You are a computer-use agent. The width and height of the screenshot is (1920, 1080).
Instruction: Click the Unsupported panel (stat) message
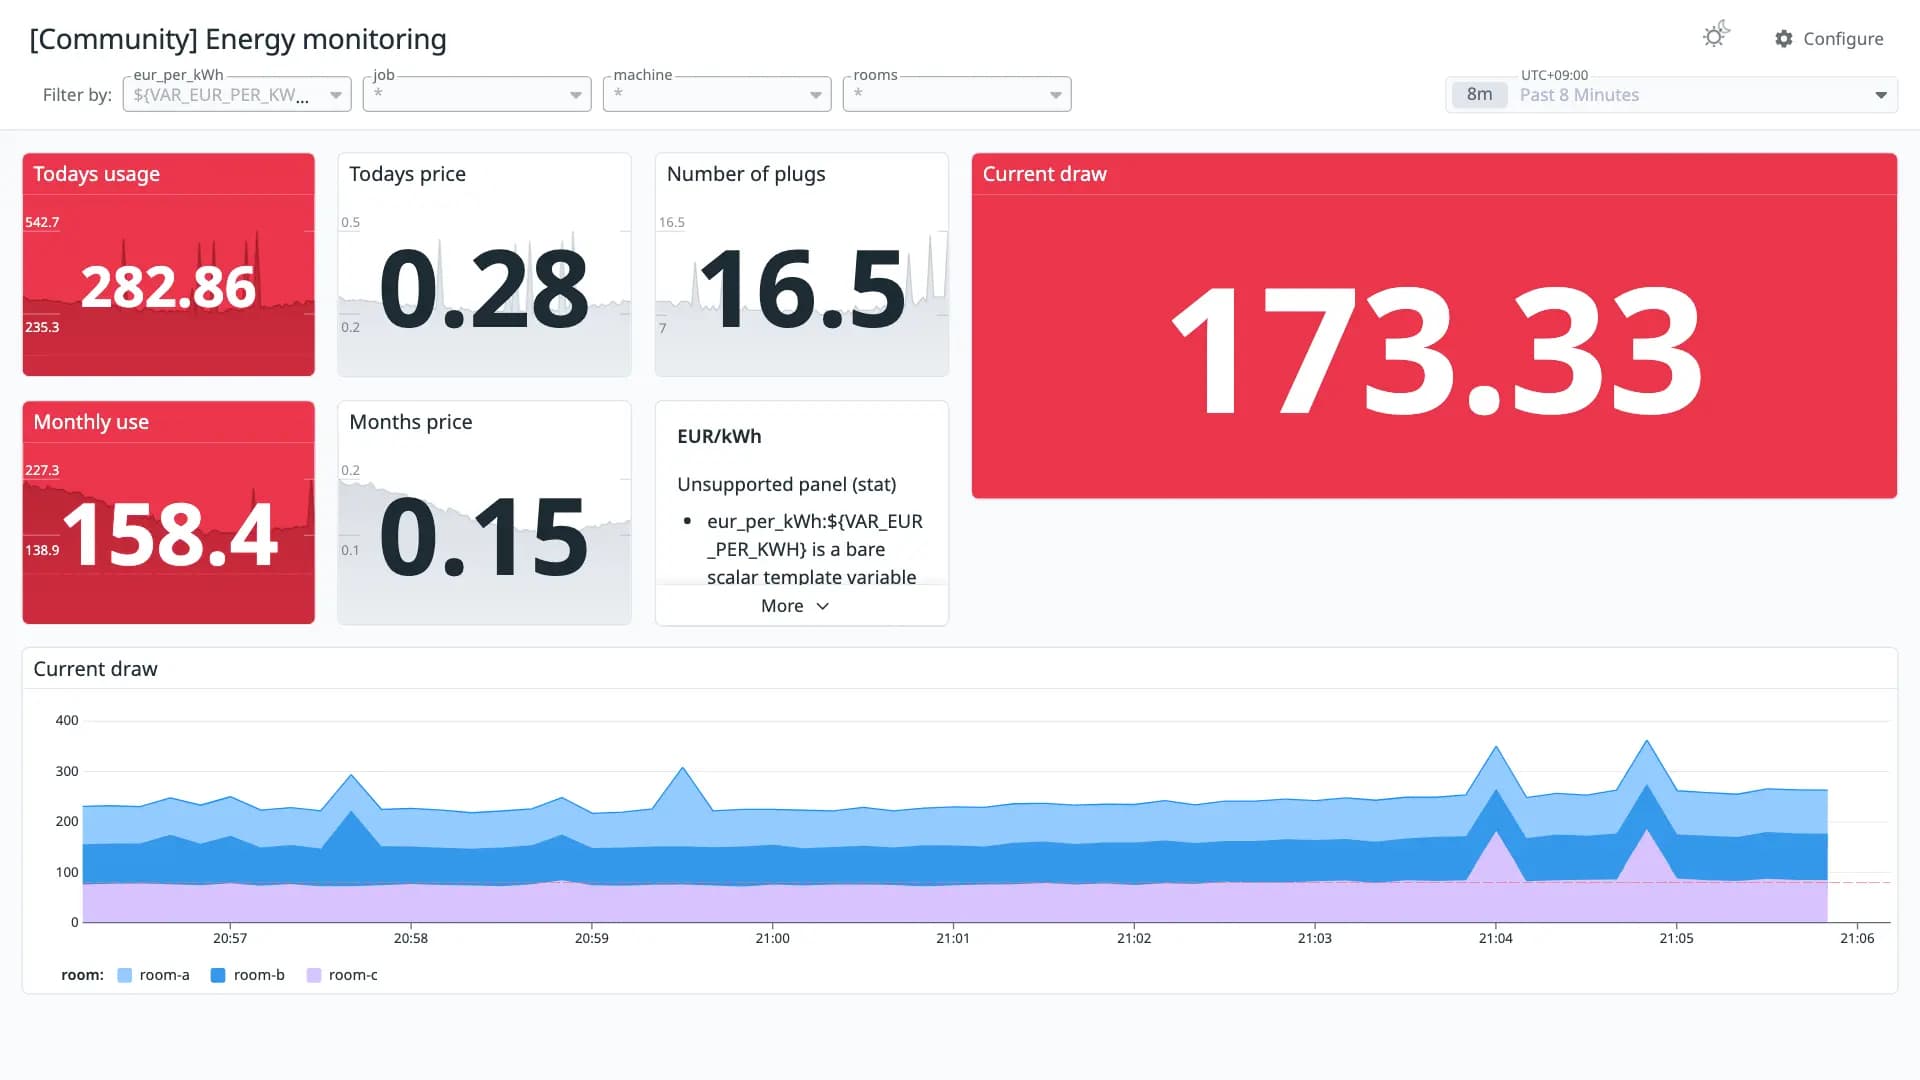tap(786, 484)
